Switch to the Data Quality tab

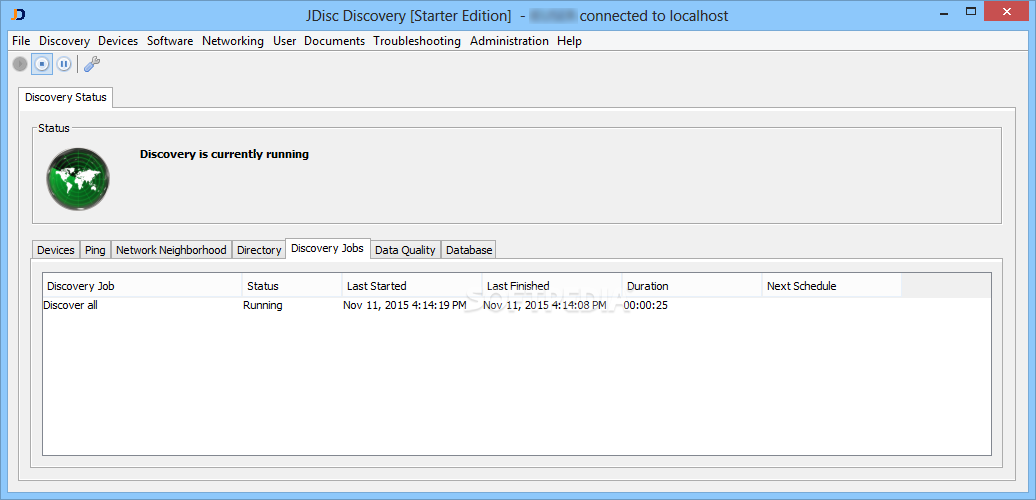coord(405,250)
